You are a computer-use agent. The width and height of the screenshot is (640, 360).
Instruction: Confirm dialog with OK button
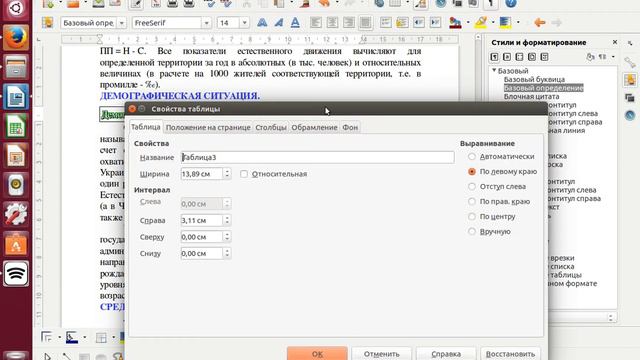[x=317, y=353]
